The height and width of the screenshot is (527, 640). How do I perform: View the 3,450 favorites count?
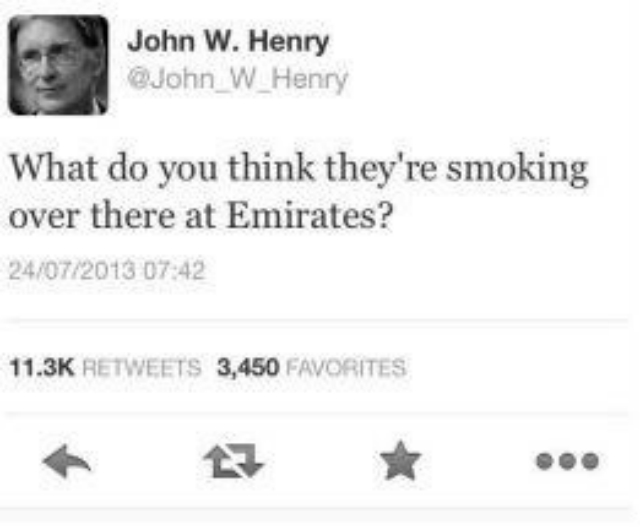click(x=248, y=367)
